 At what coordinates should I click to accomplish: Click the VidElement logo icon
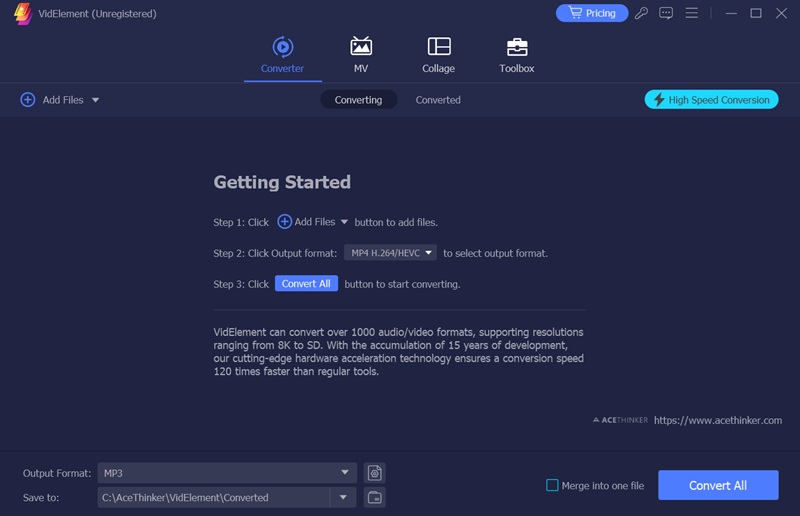coord(22,13)
